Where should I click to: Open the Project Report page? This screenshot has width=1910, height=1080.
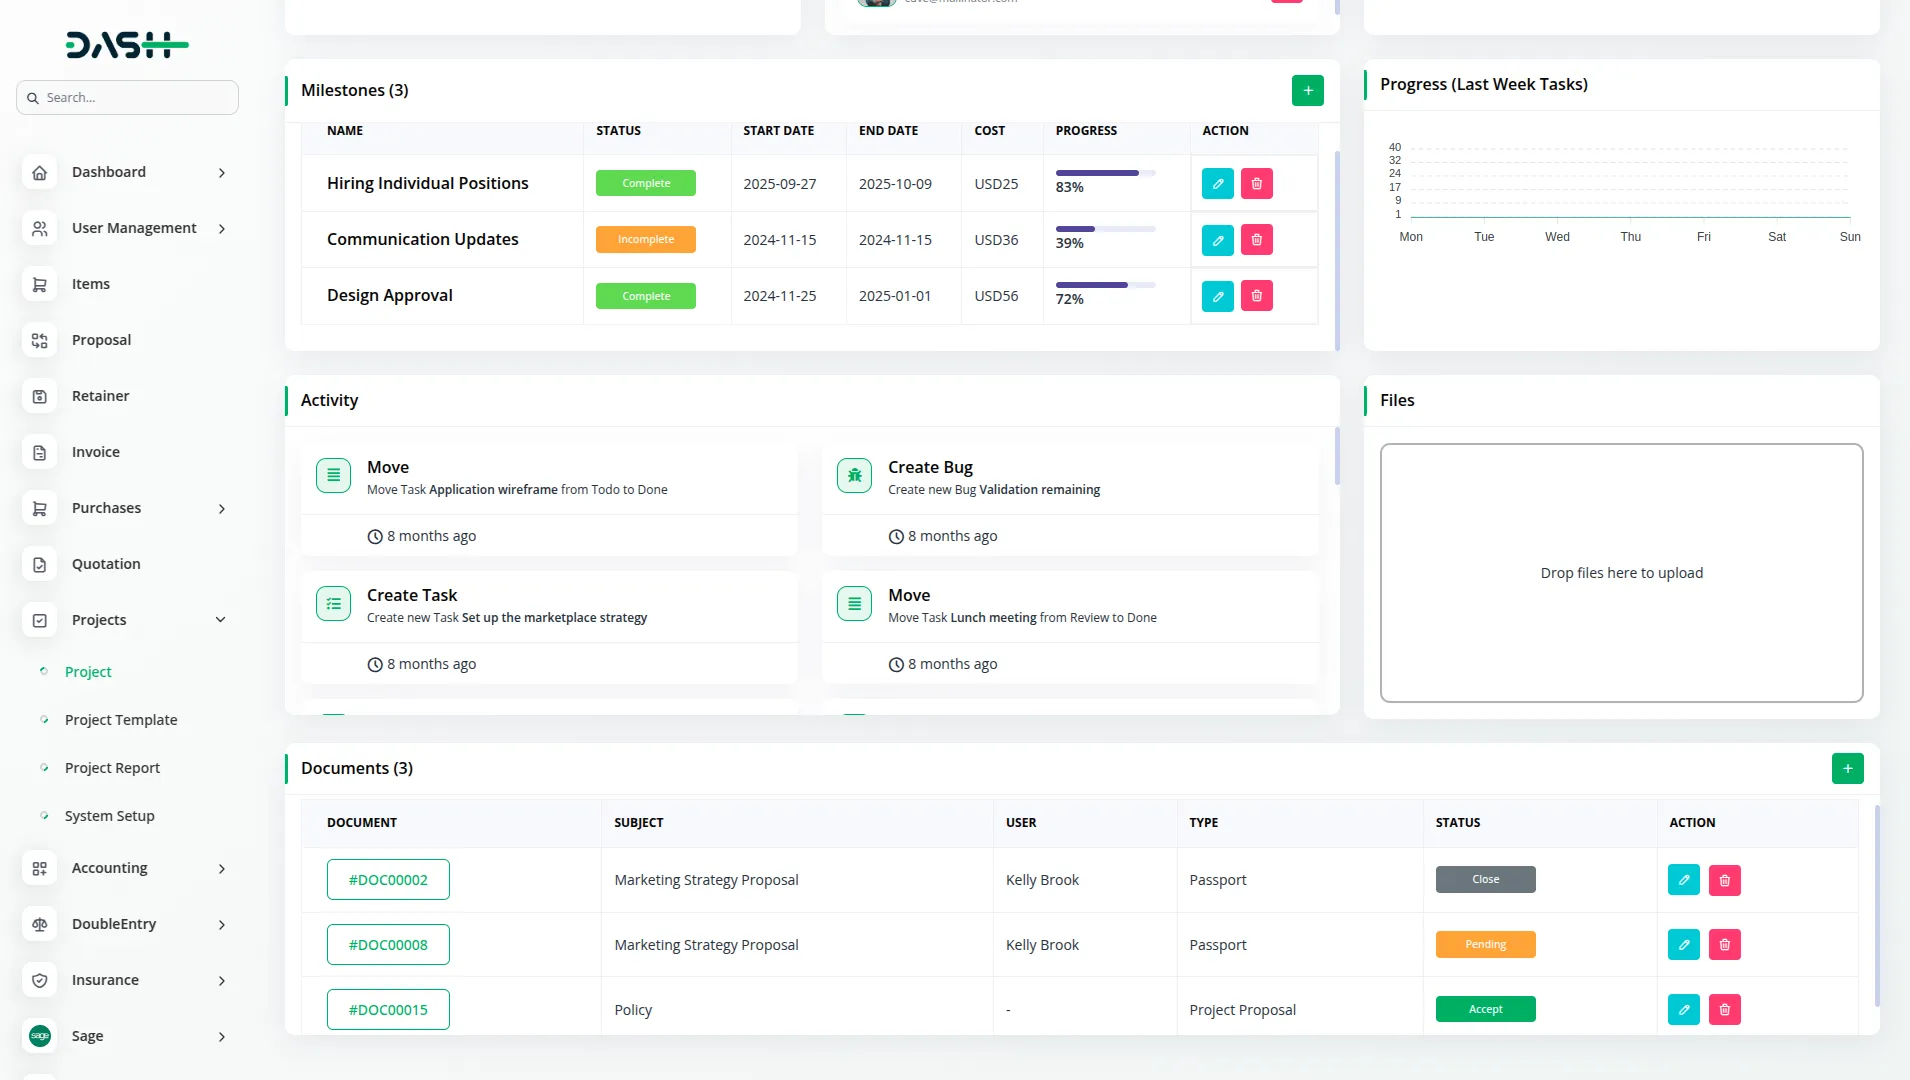[x=111, y=767]
